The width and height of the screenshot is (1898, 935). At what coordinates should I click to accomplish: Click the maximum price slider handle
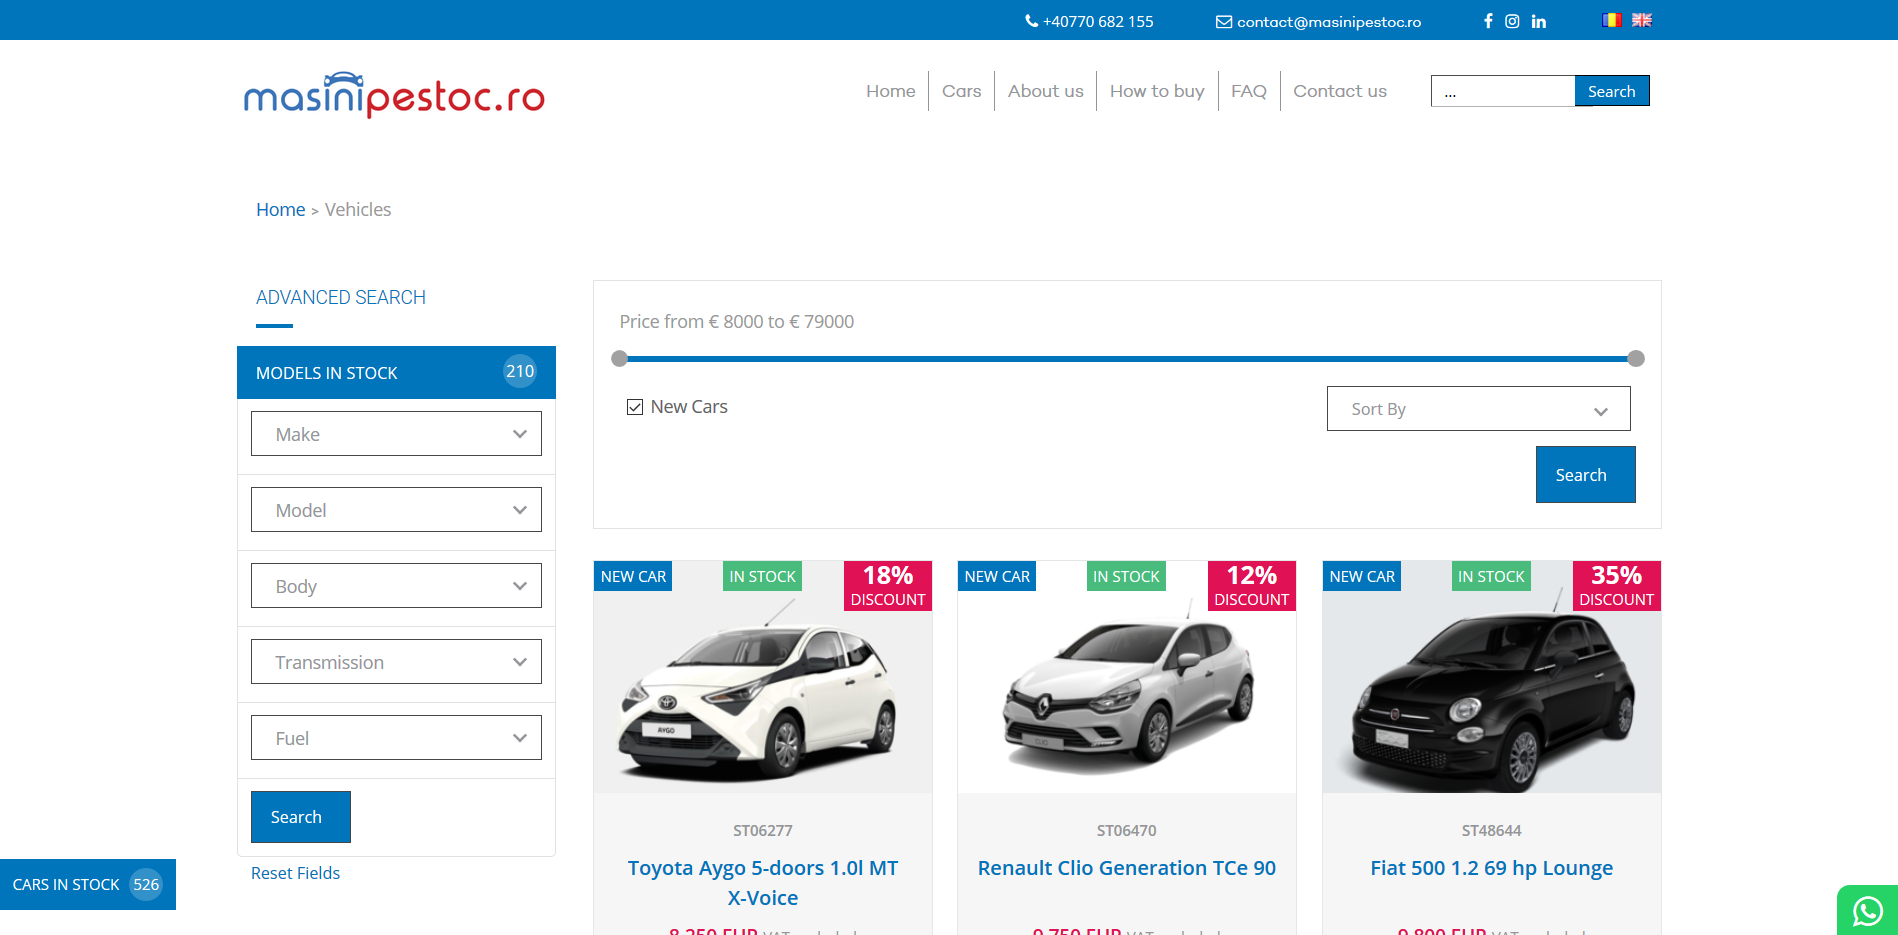tap(1635, 359)
